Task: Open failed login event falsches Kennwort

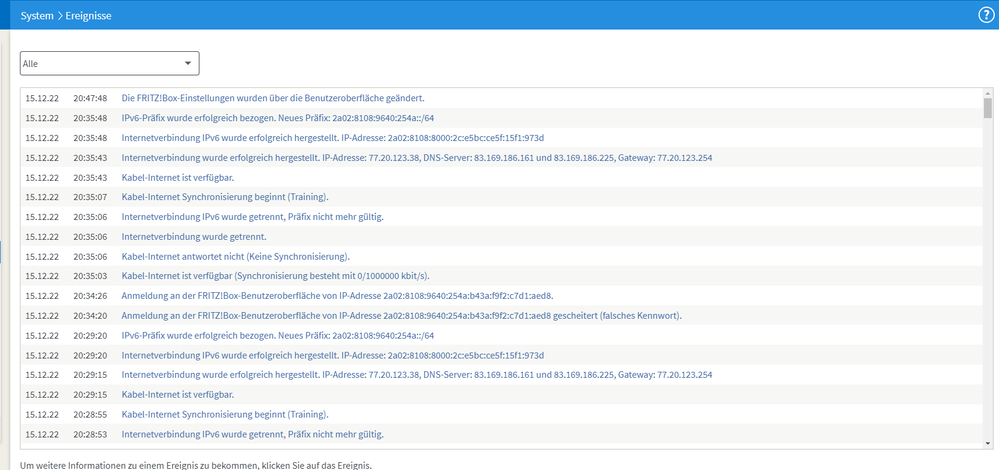Action: tap(401, 316)
